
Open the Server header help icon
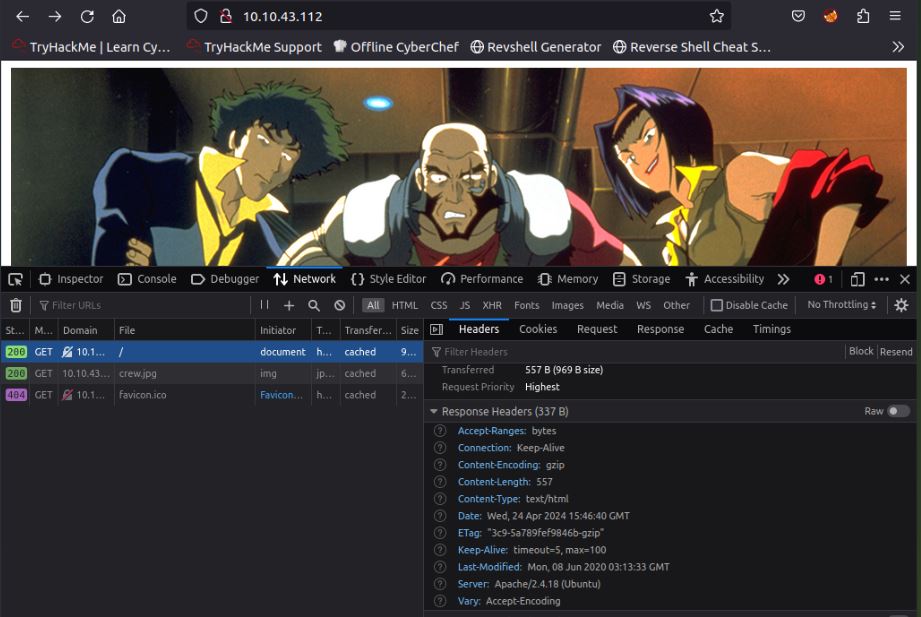coord(440,584)
